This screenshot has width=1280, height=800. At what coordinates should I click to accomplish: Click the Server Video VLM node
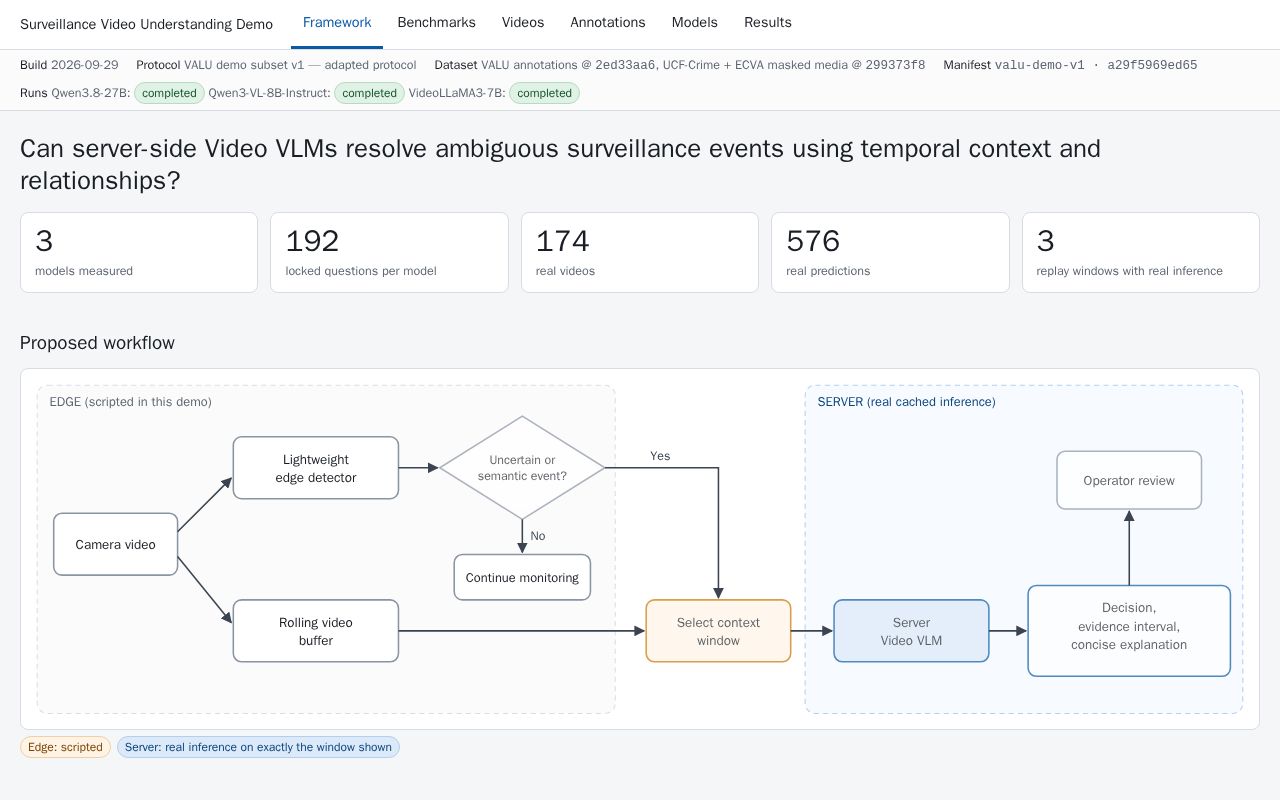911,631
